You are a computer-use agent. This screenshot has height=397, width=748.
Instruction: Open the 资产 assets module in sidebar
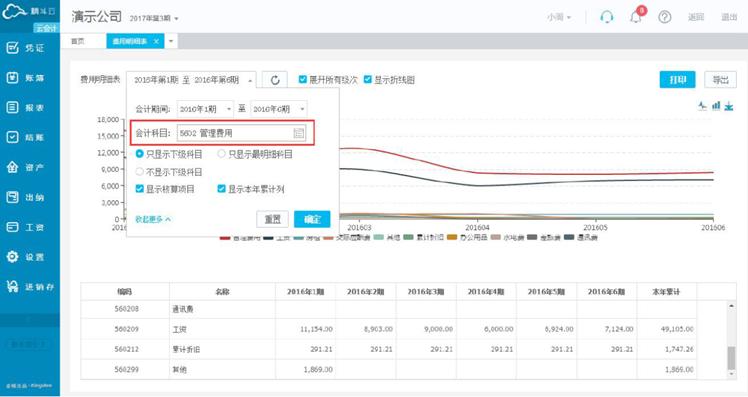(26, 167)
